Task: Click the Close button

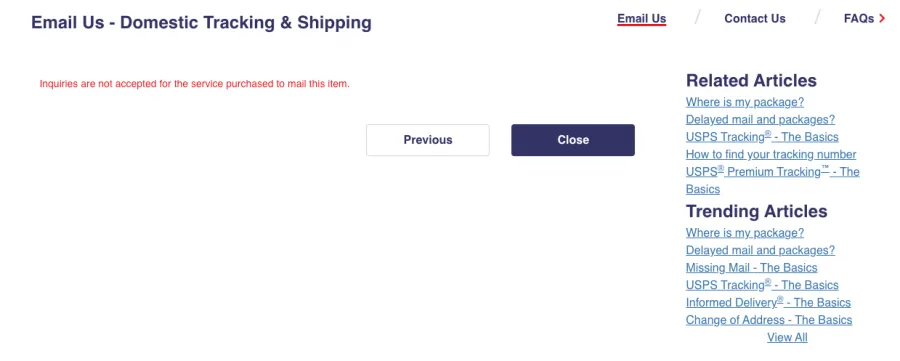Action: tap(573, 140)
